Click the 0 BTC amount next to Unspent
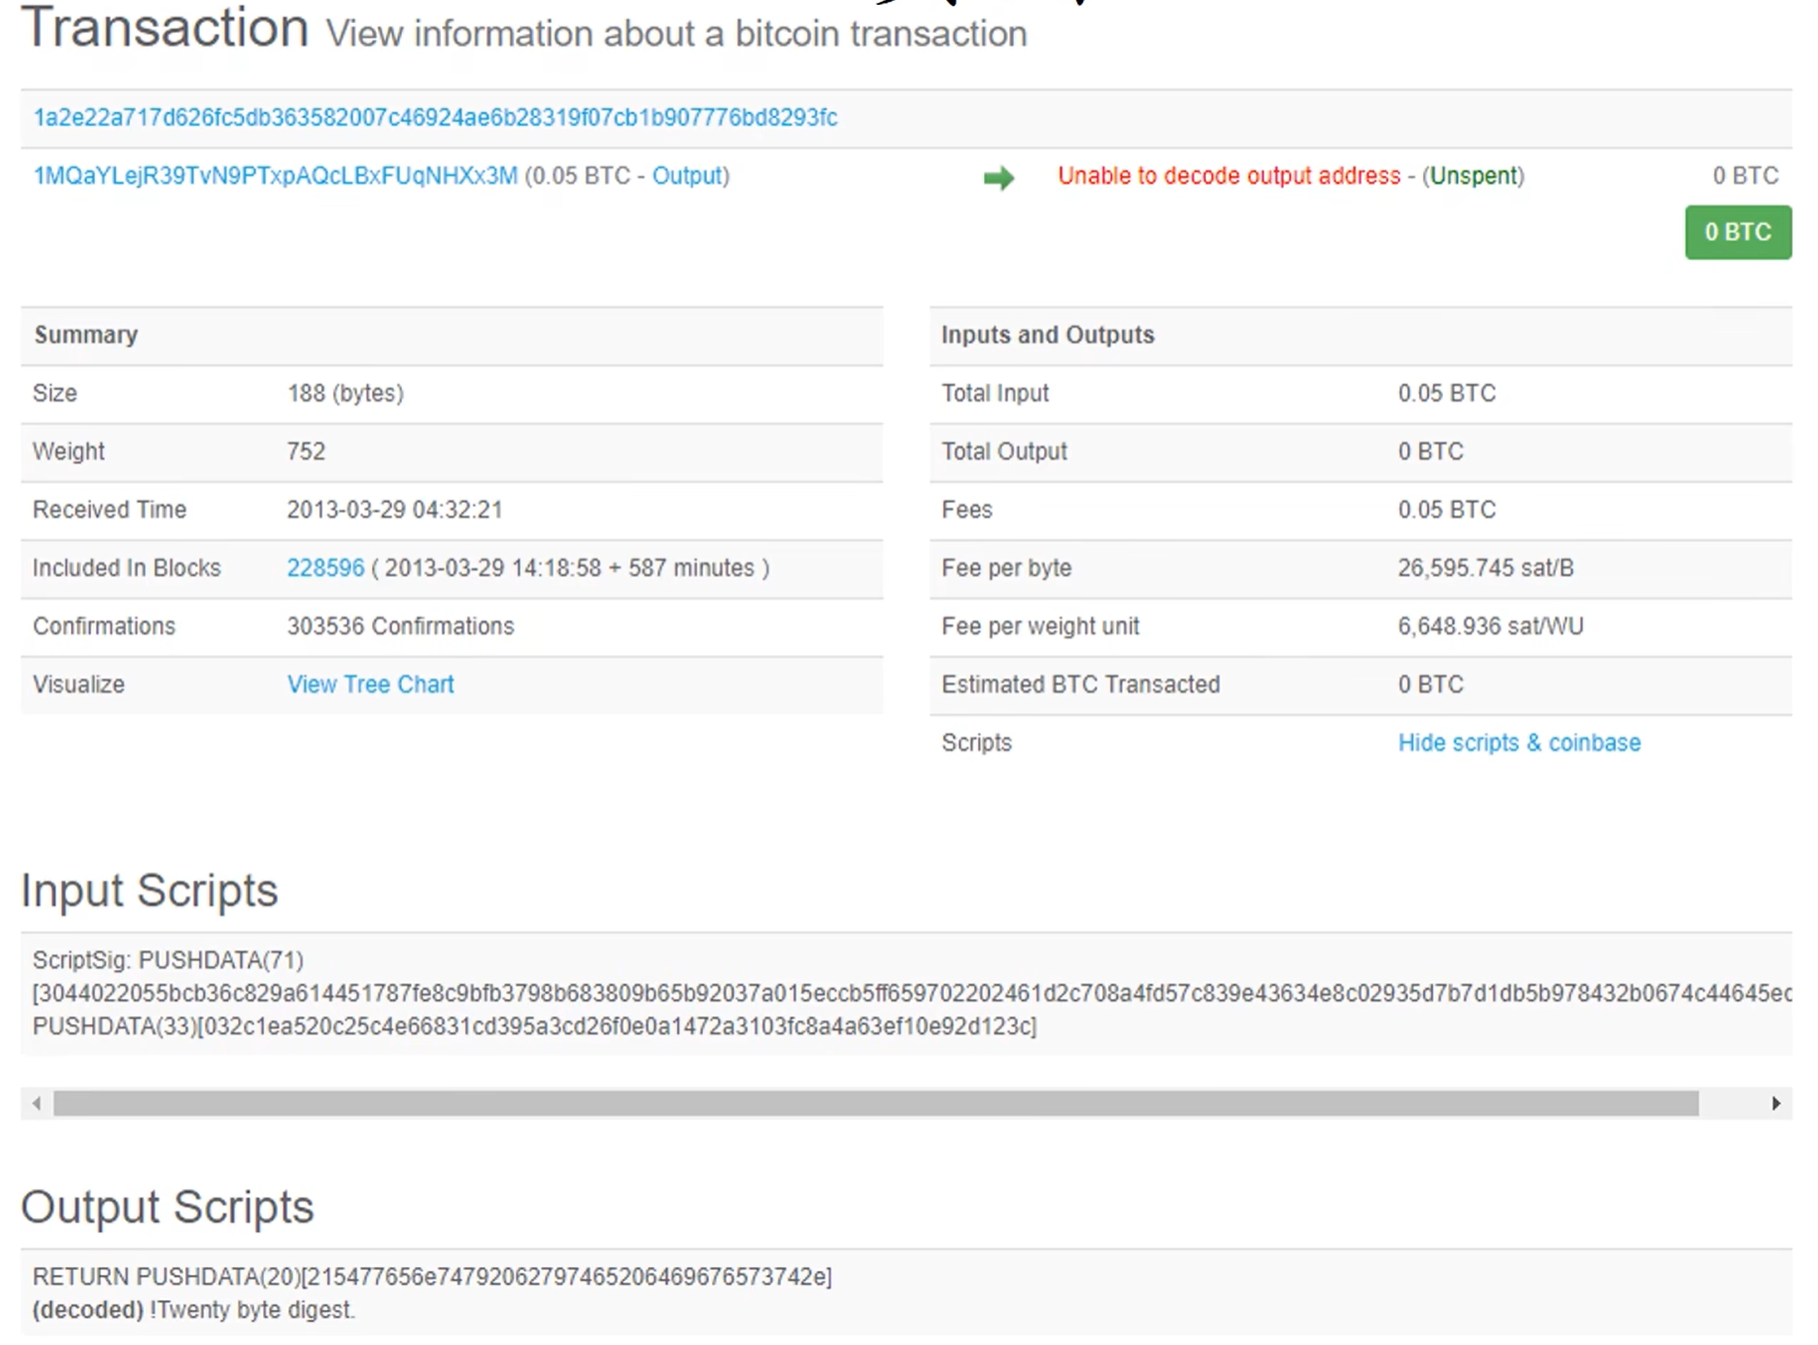The width and height of the screenshot is (1818, 1345). pyautogui.click(x=1745, y=176)
